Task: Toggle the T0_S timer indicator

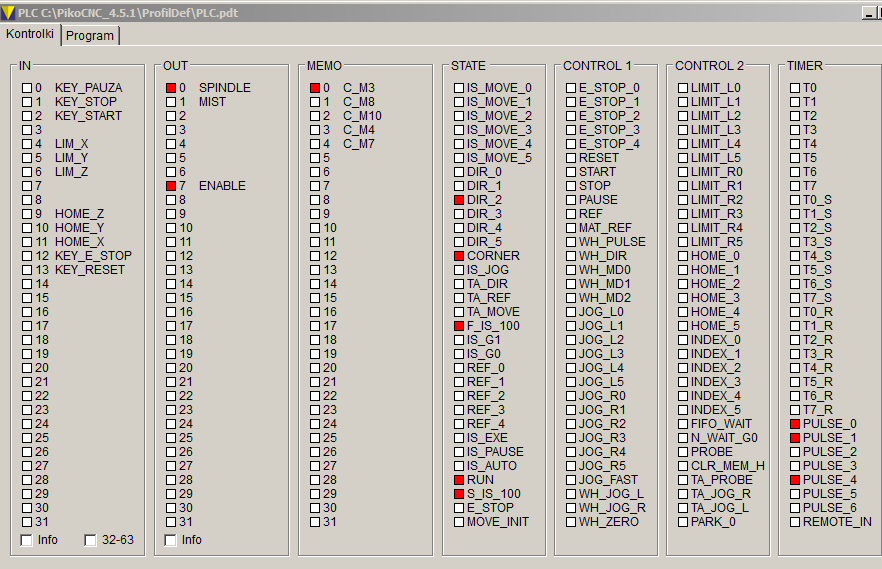Action: (x=795, y=200)
